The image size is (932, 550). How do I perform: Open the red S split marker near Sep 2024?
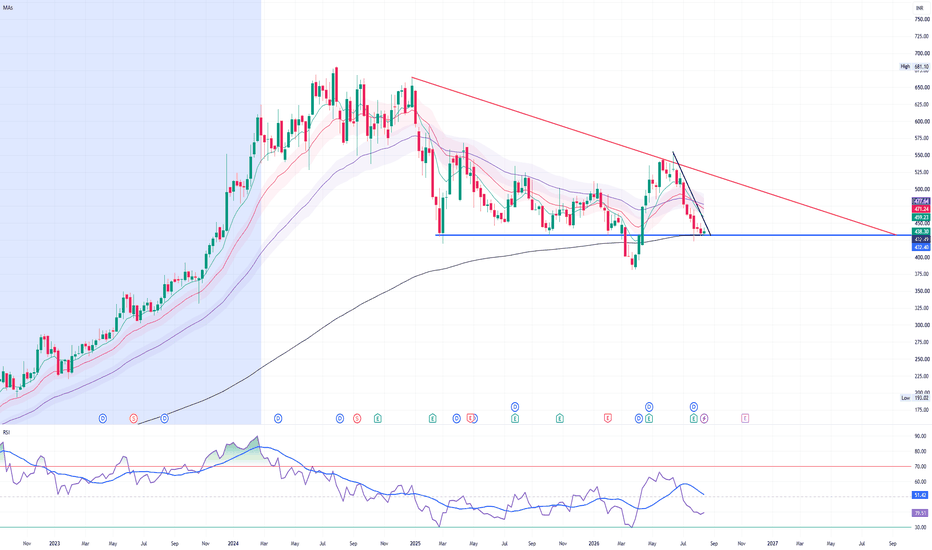357,419
